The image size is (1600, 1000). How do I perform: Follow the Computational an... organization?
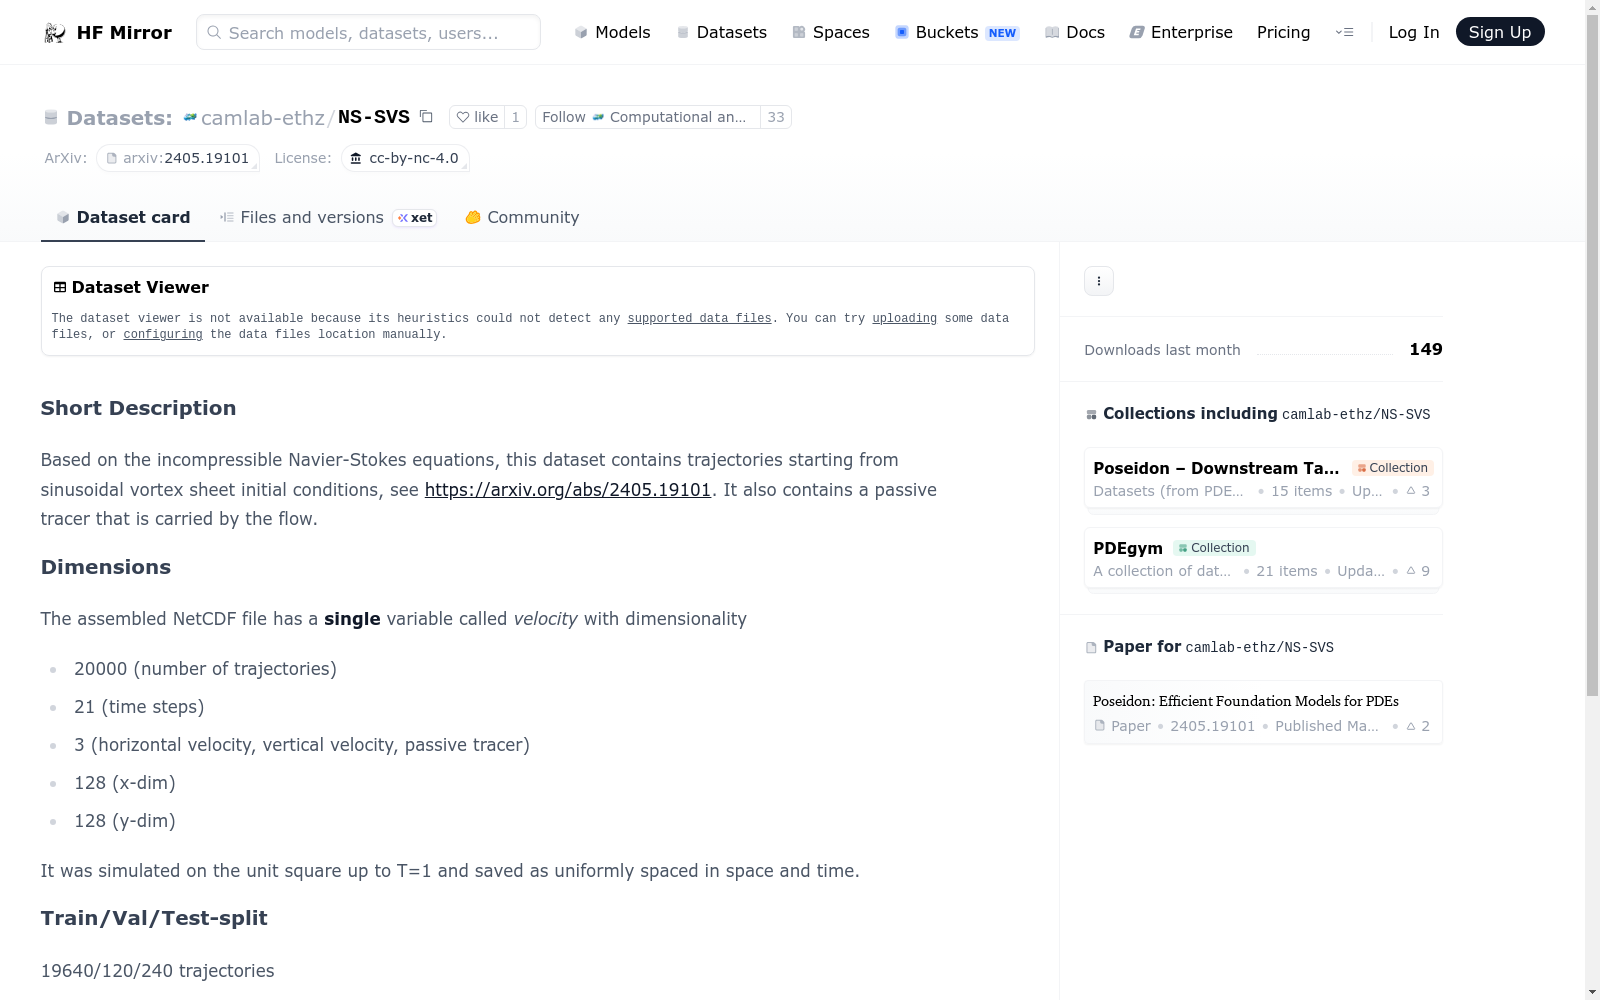pyautogui.click(x=648, y=117)
